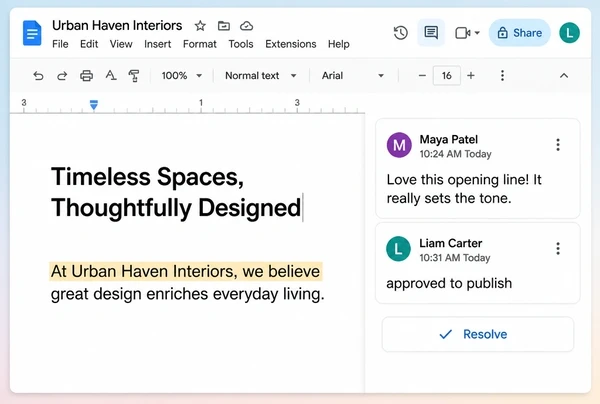Open the toolbar more options menu
This screenshot has height=404, width=600.
[502, 76]
